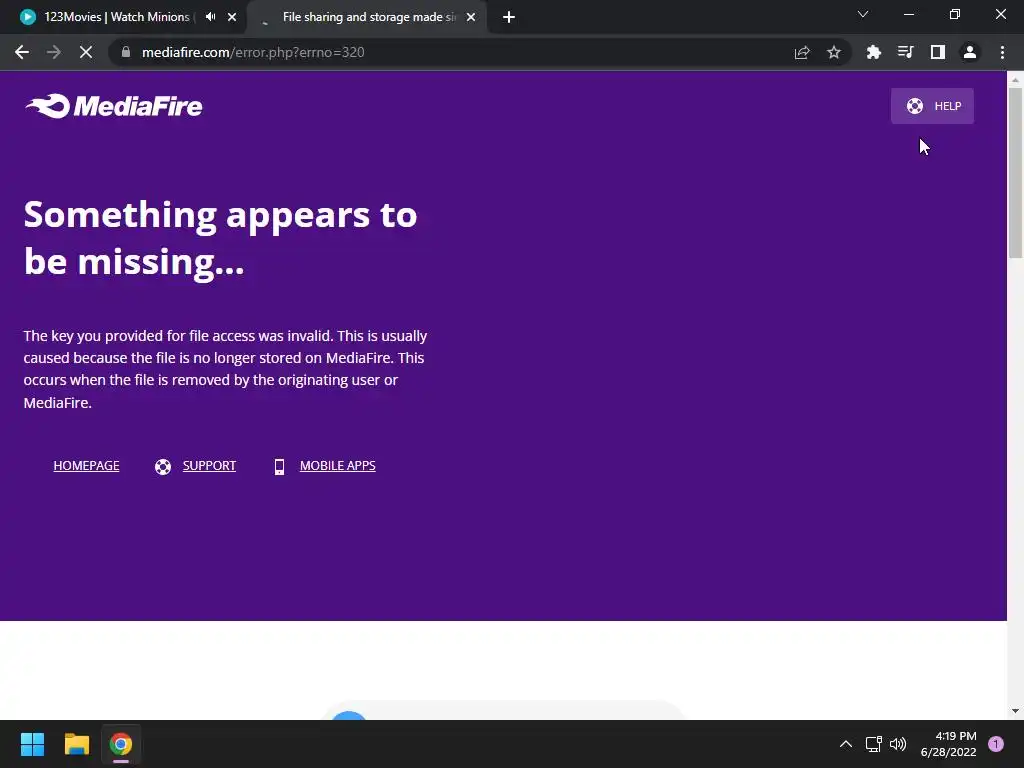Open volume control tray icon
This screenshot has height=768, width=1024.
tap(898, 744)
